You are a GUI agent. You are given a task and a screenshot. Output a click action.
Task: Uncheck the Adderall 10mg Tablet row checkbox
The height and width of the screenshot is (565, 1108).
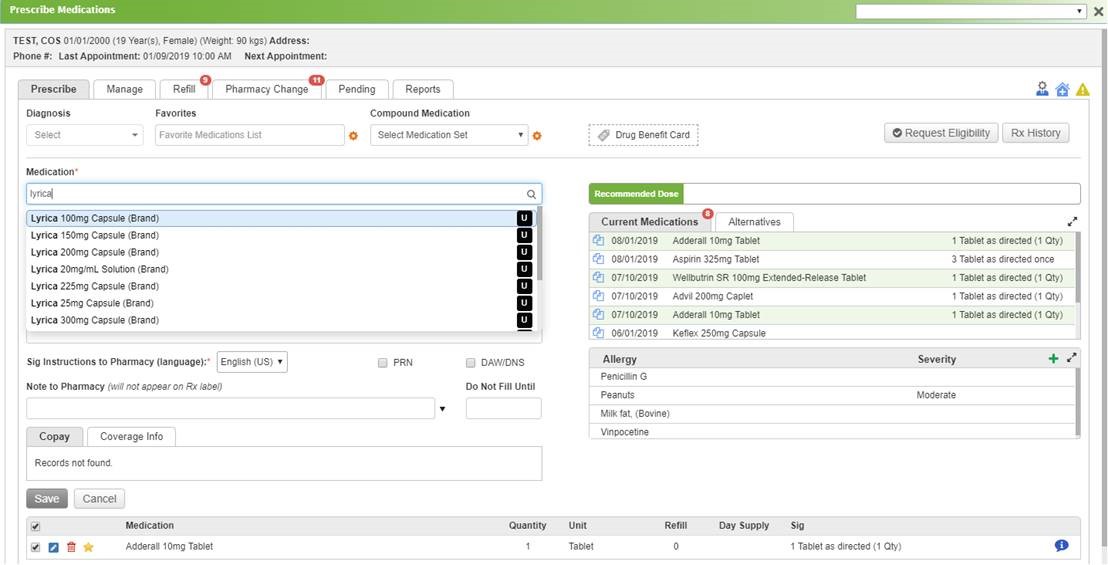[x=36, y=547]
